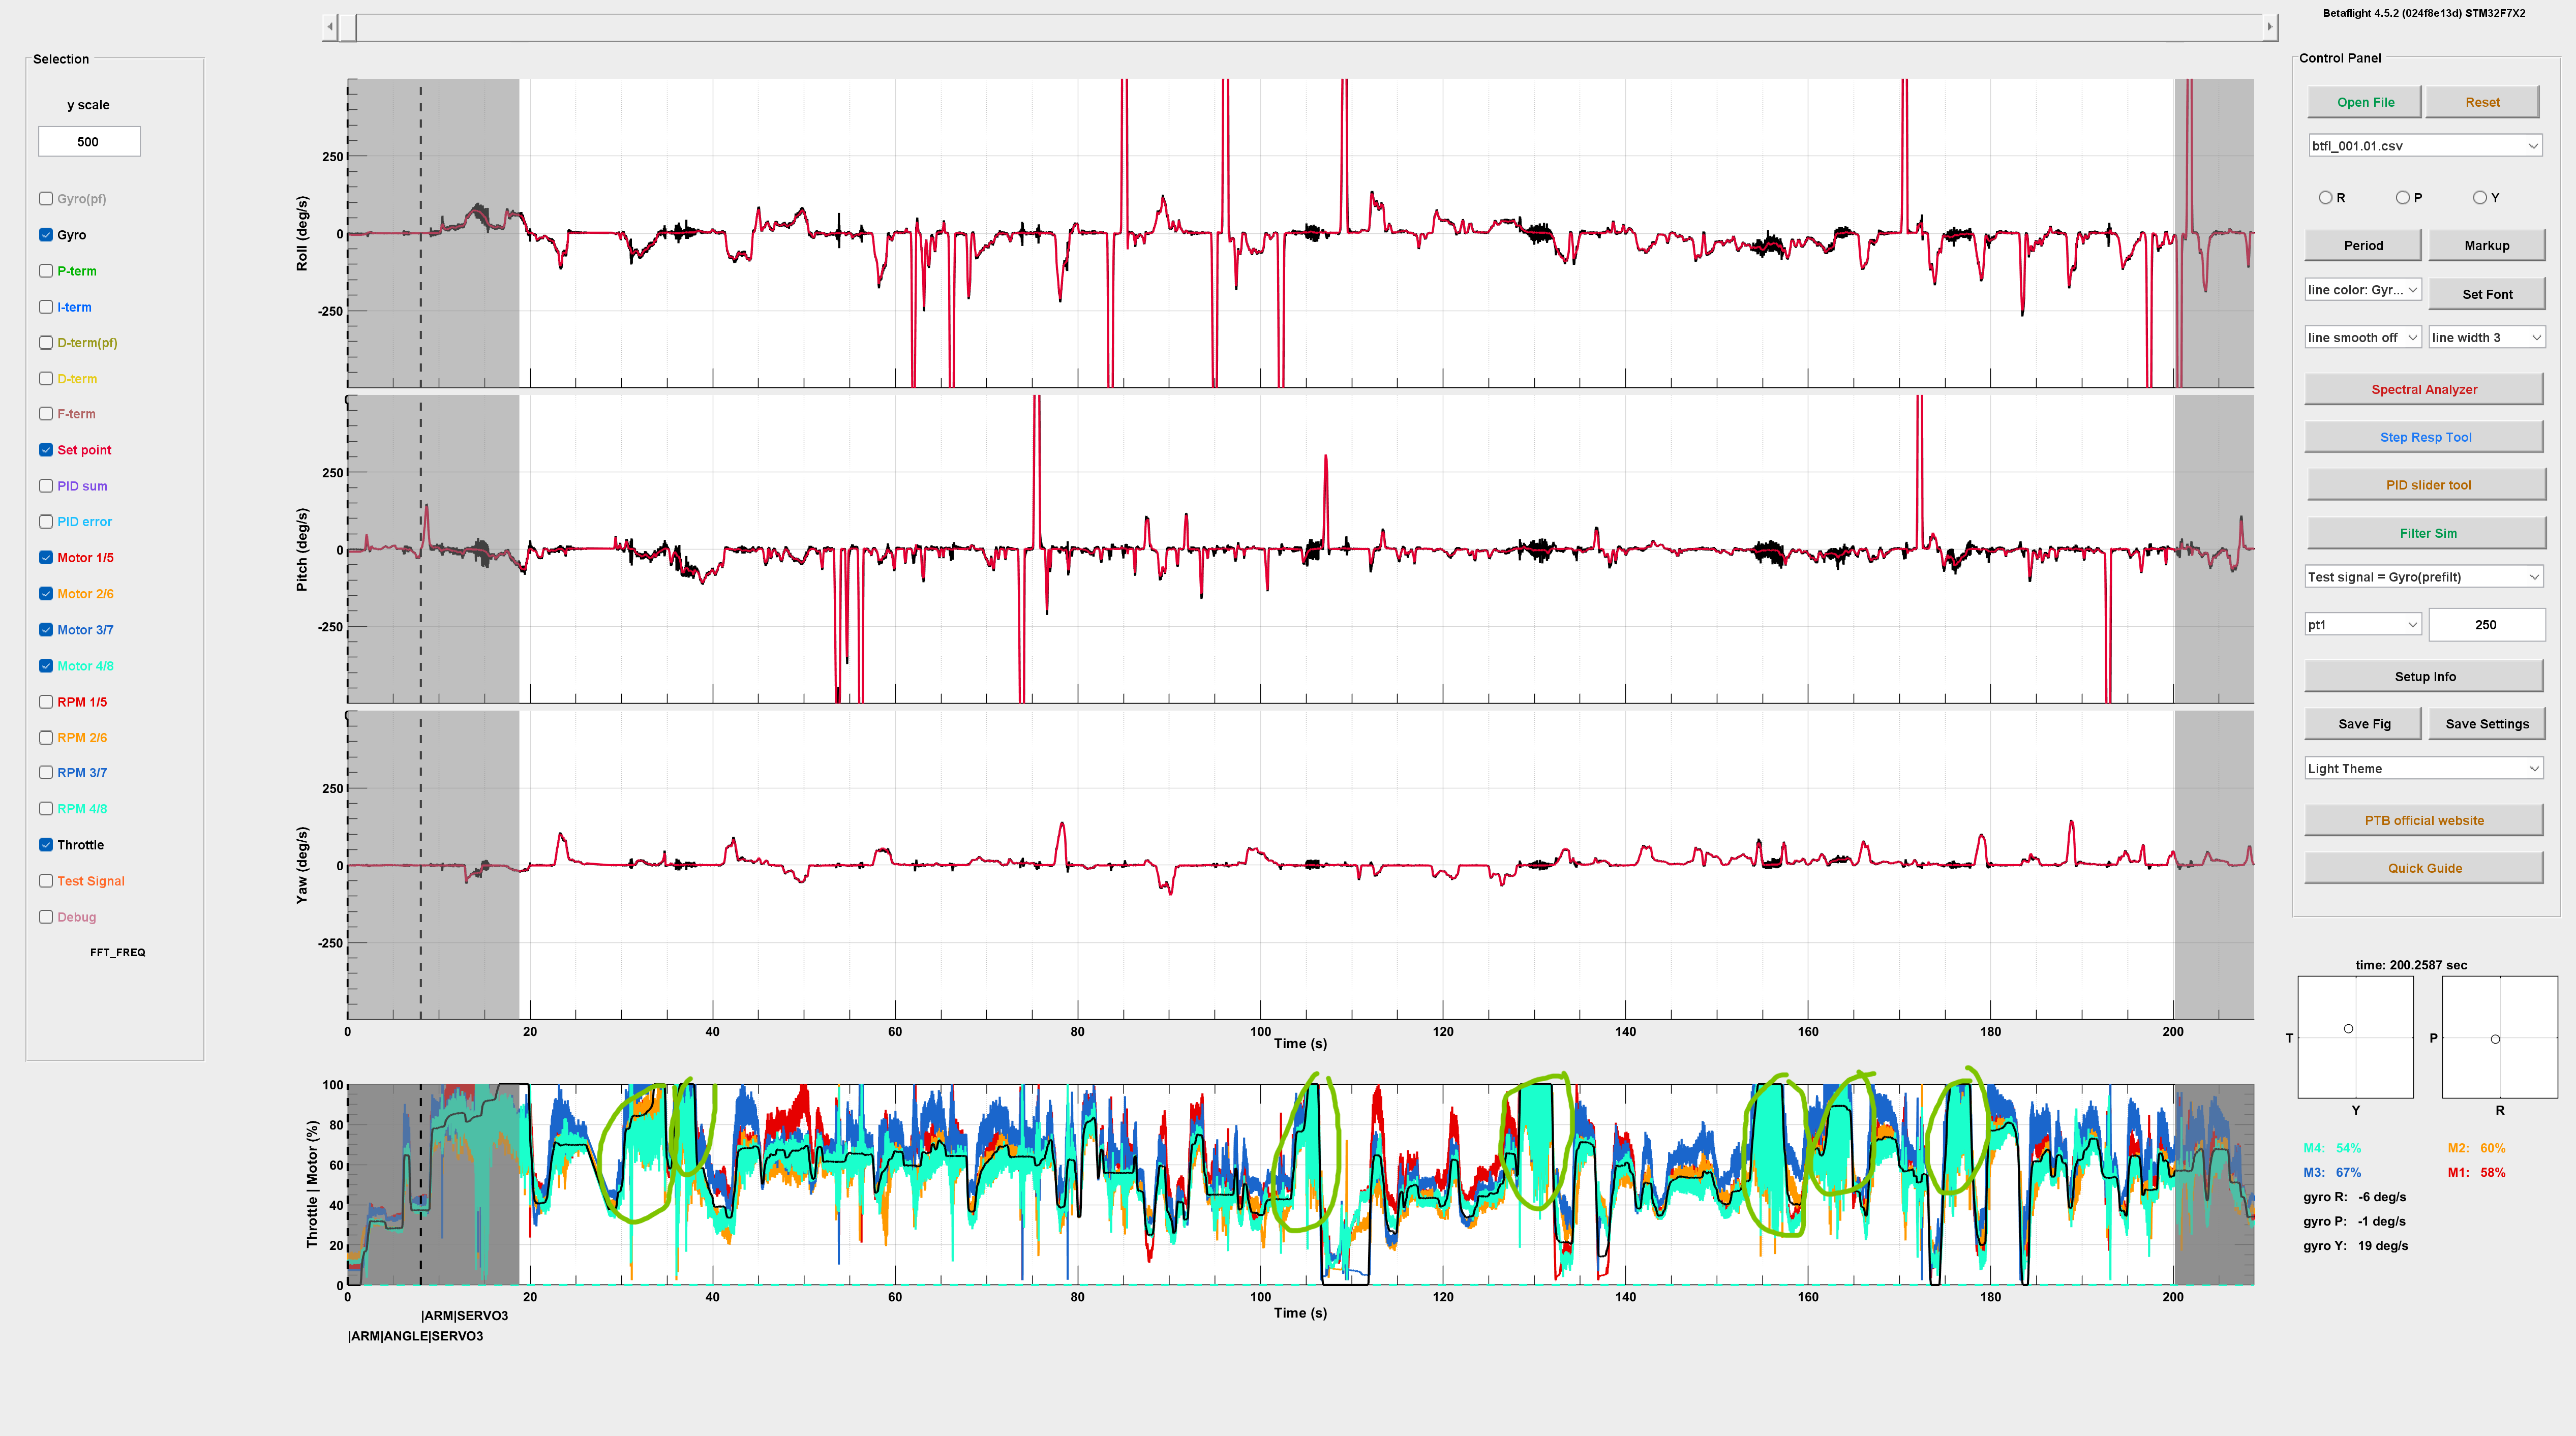Open the PID slider tool
This screenshot has height=1436, width=2576.
coord(2427,485)
